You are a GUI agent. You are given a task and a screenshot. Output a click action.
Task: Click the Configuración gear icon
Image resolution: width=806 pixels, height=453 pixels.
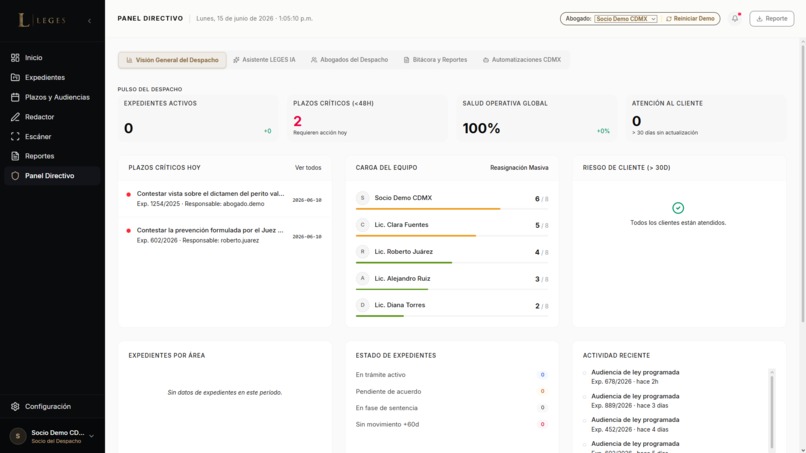point(15,406)
